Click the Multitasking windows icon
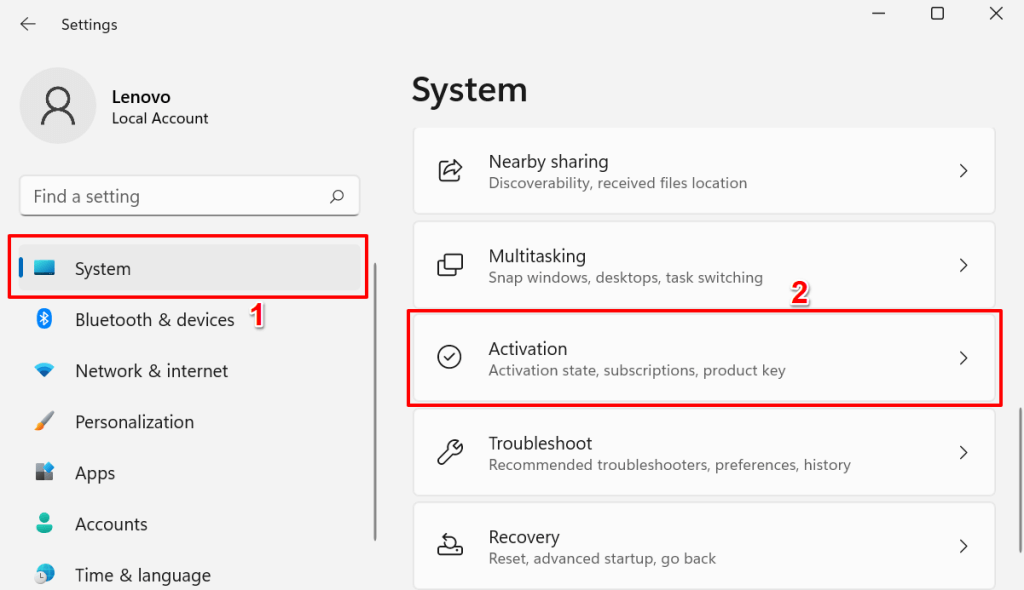This screenshot has height=590, width=1024. [x=450, y=265]
